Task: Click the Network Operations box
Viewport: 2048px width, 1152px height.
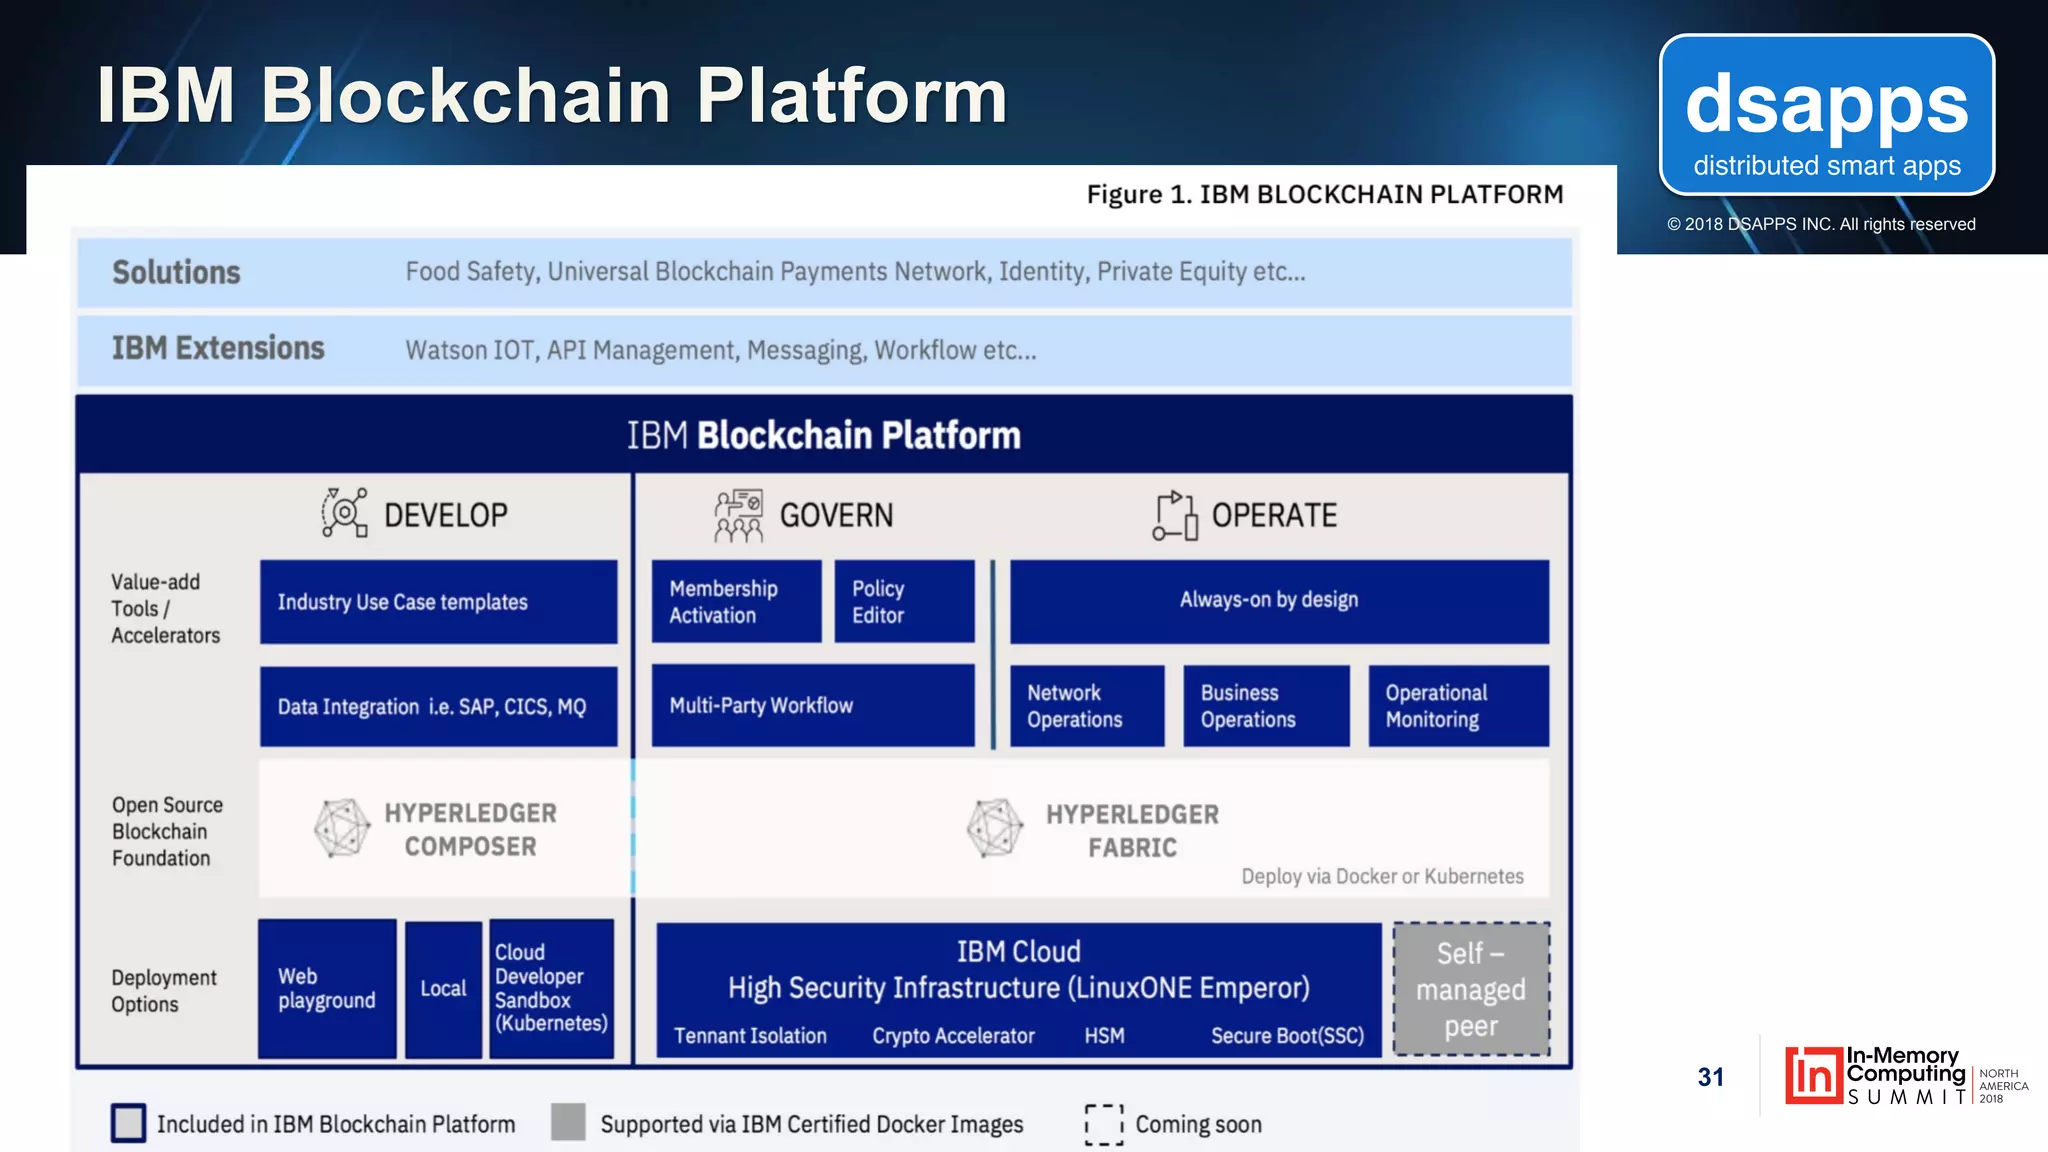Action: (x=1087, y=706)
